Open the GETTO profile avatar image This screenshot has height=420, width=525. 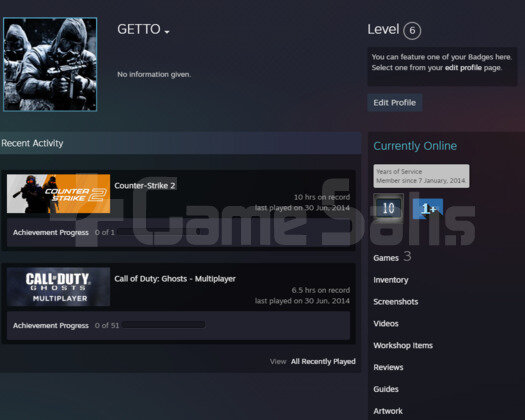pos(50,64)
